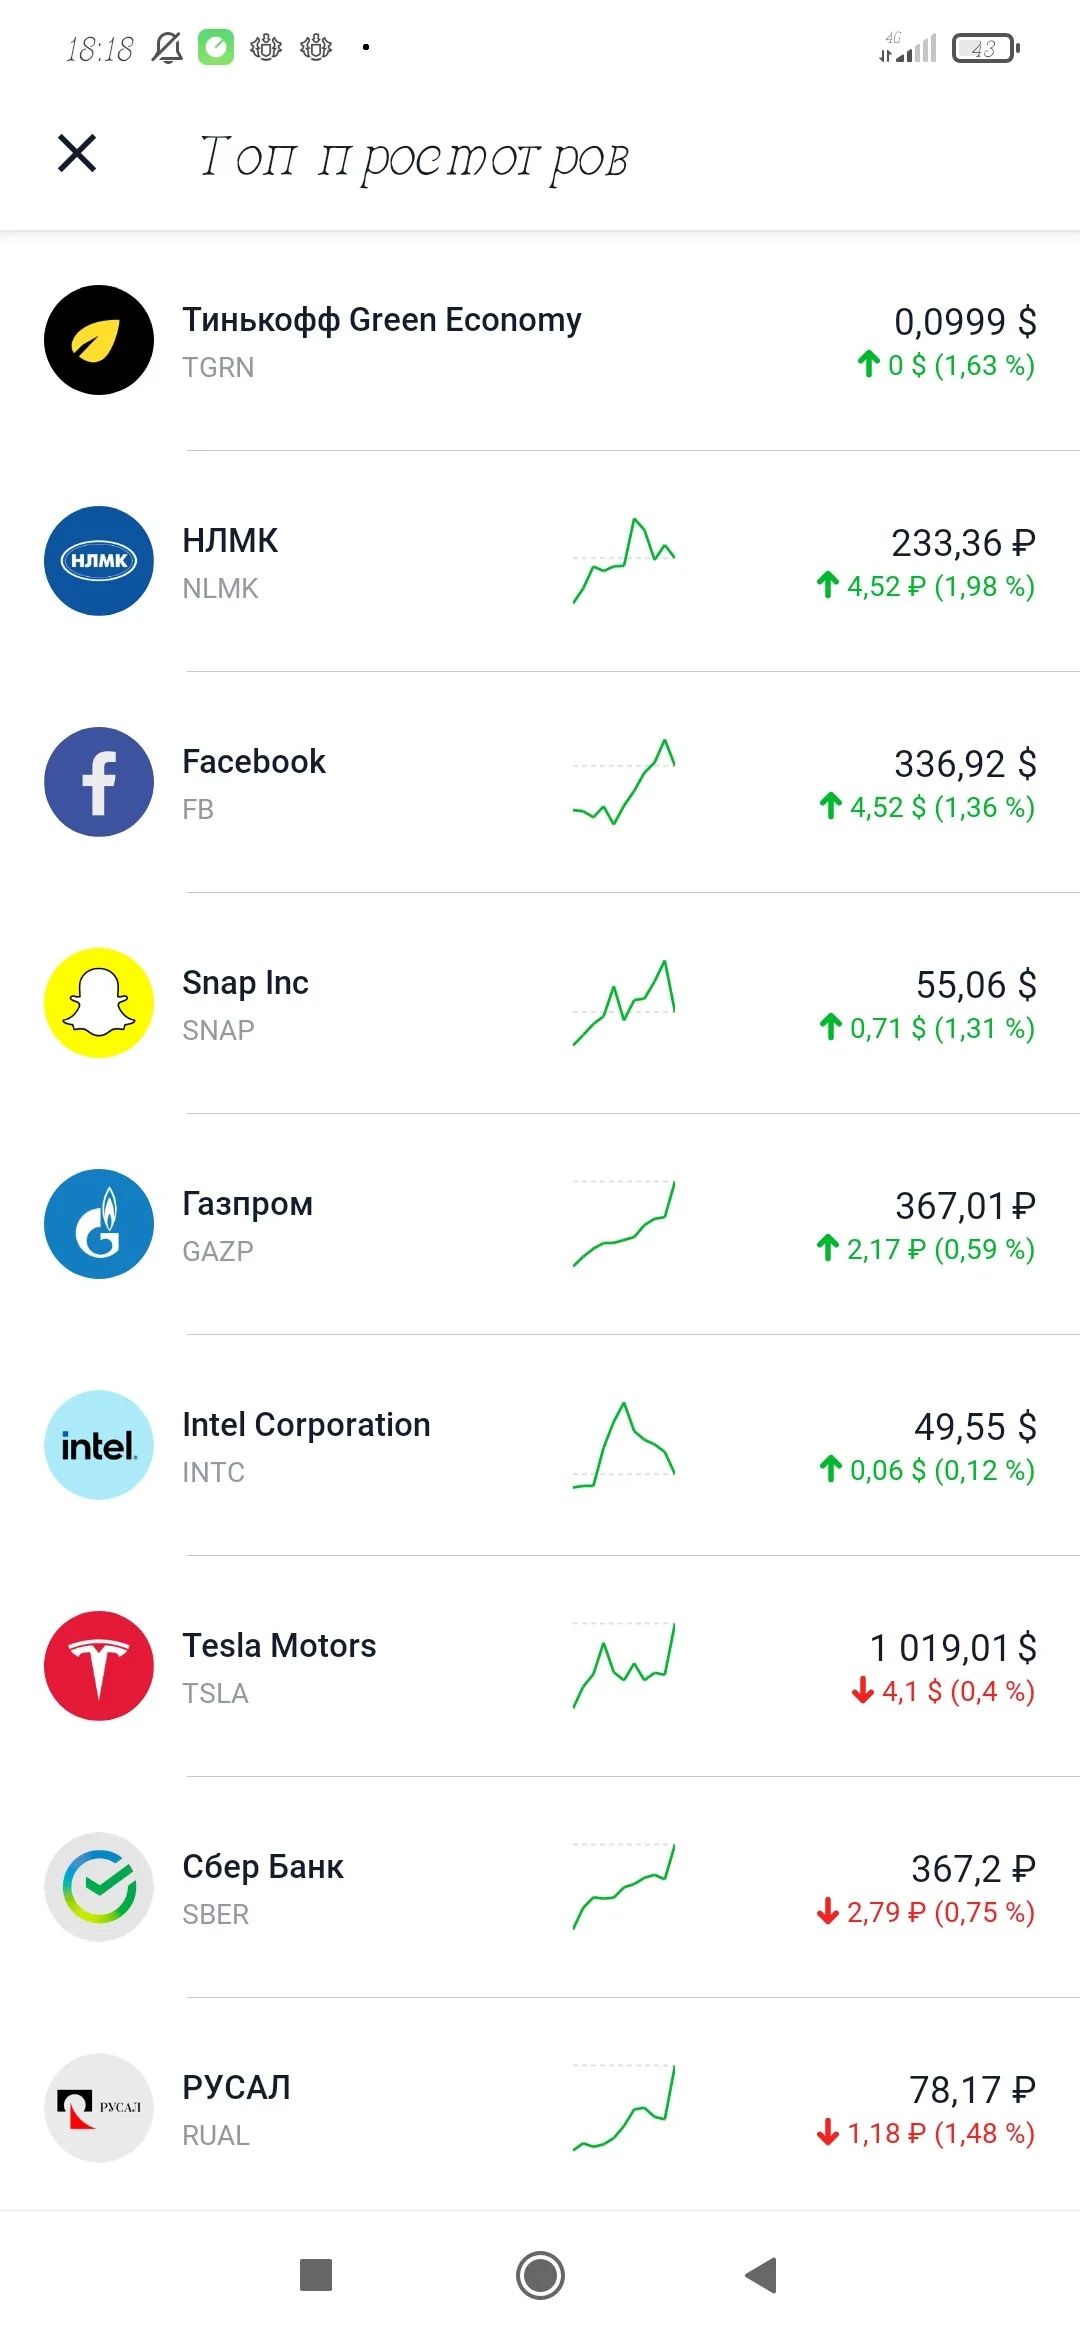Open the Facebook price chart sparkline
The width and height of the screenshot is (1080, 2340).
(x=624, y=782)
